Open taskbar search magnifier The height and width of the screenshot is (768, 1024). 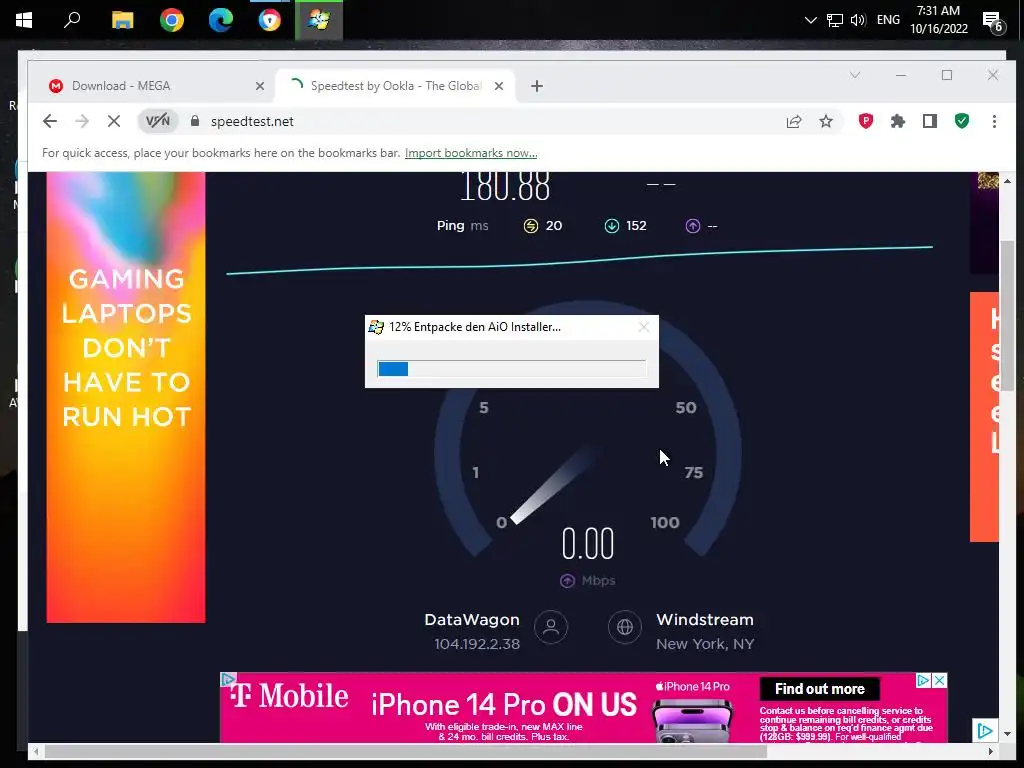(72, 20)
